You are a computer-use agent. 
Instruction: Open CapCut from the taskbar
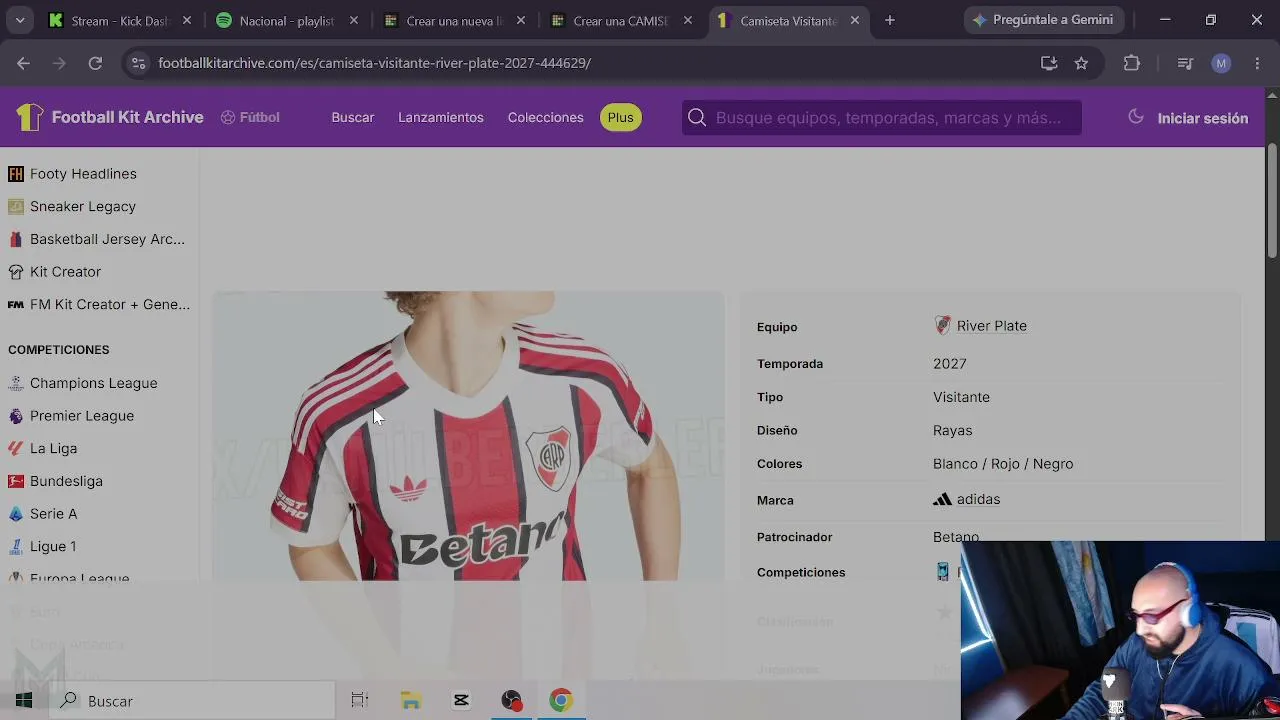pos(461,701)
